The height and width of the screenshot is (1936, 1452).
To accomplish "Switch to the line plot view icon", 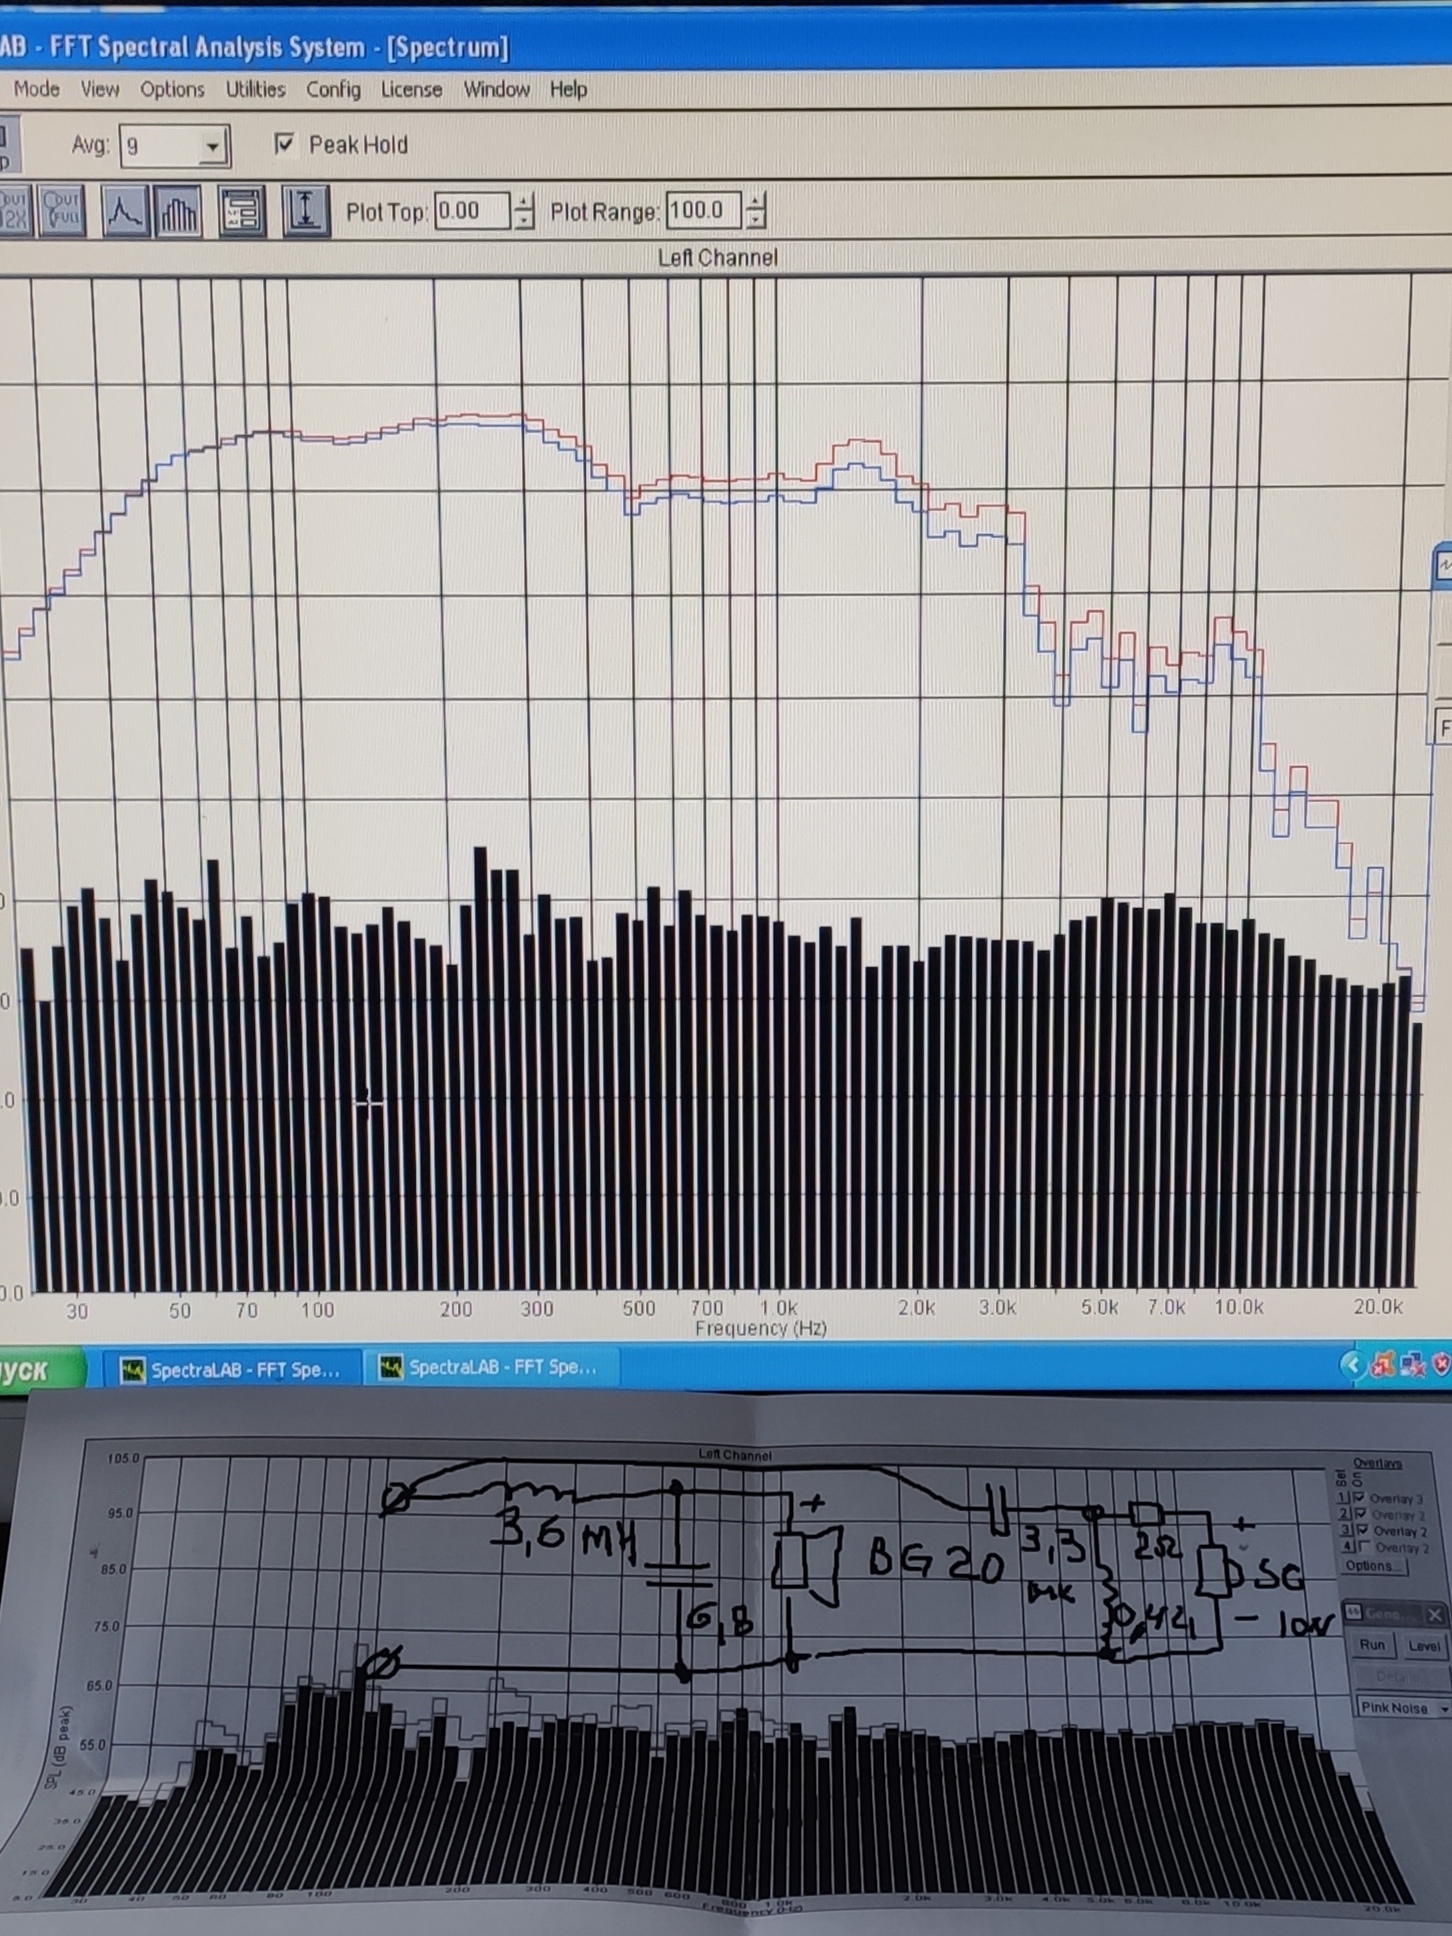I will [125, 212].
